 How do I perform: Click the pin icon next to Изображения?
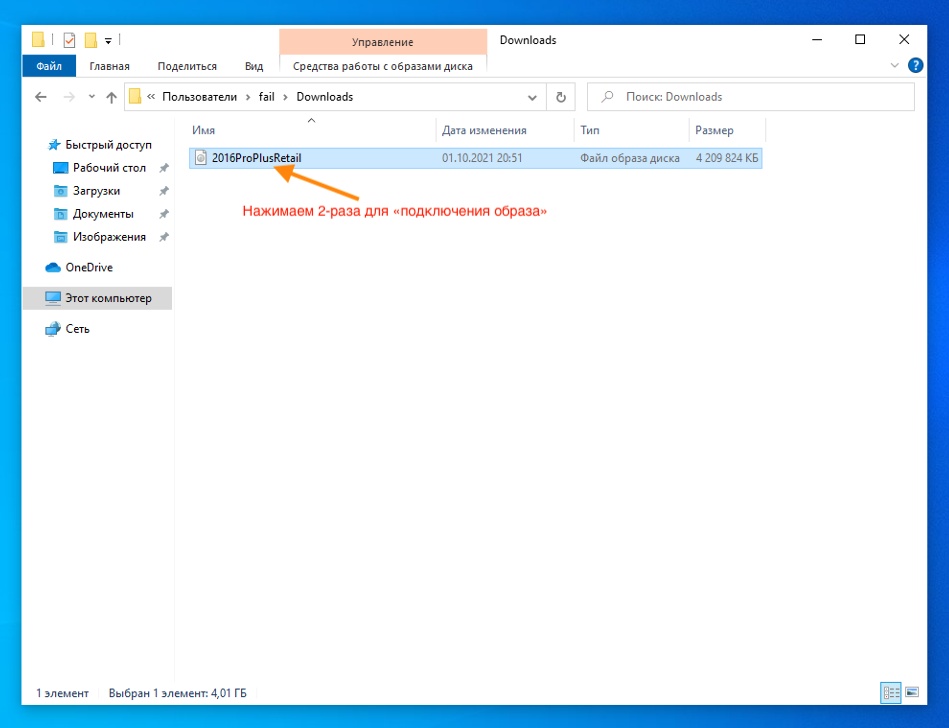[x=163, y=237]
